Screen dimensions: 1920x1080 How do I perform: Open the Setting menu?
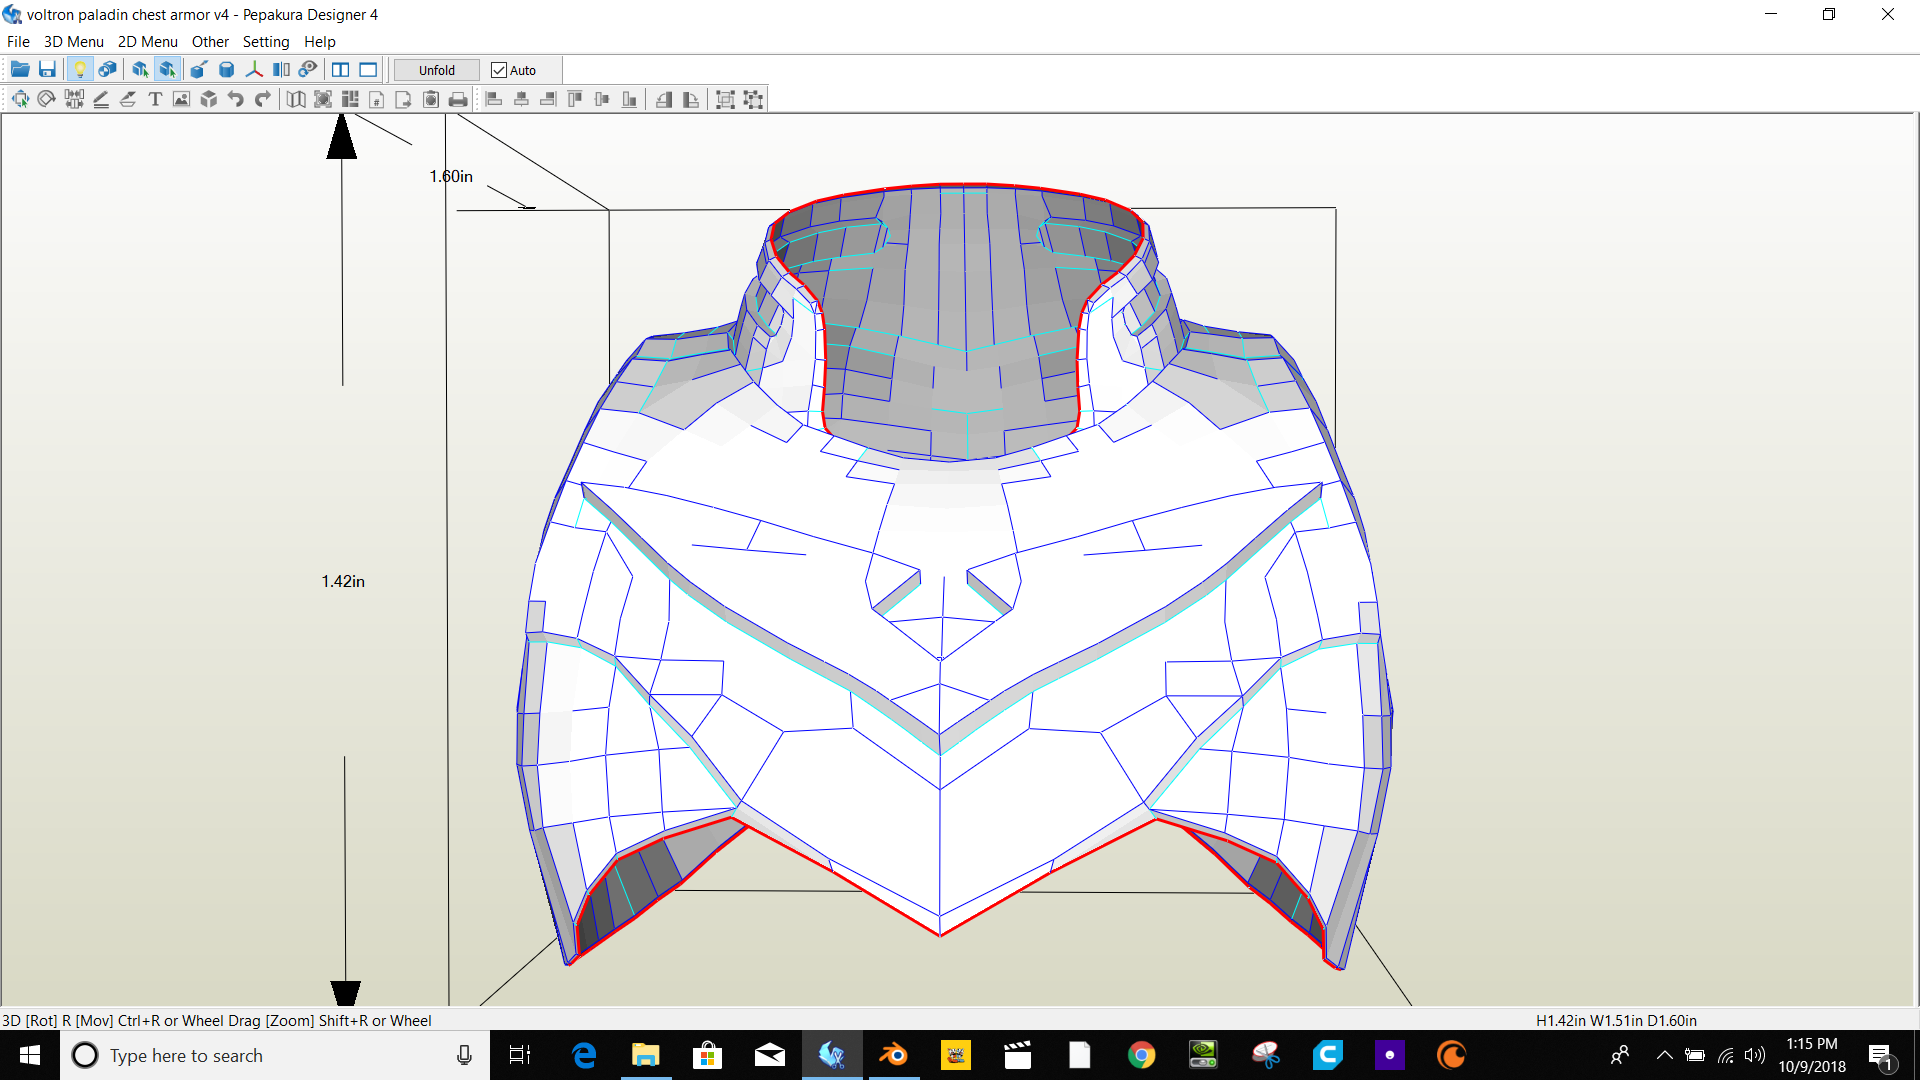pyautogui.click(x=265, y=42)
